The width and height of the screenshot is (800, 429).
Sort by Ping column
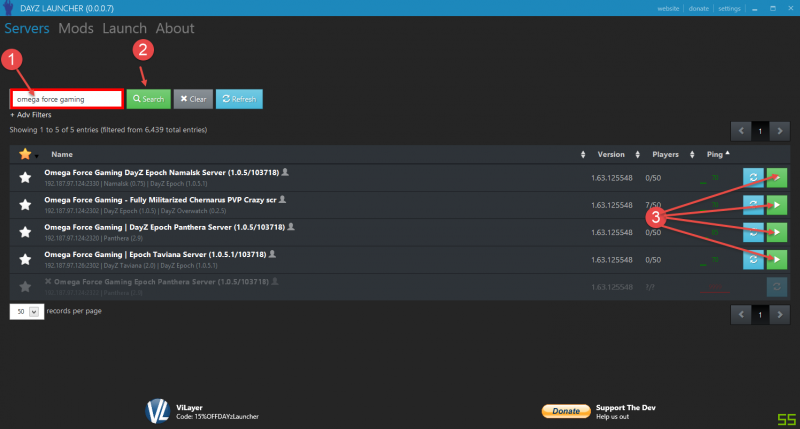click(715, 154)
